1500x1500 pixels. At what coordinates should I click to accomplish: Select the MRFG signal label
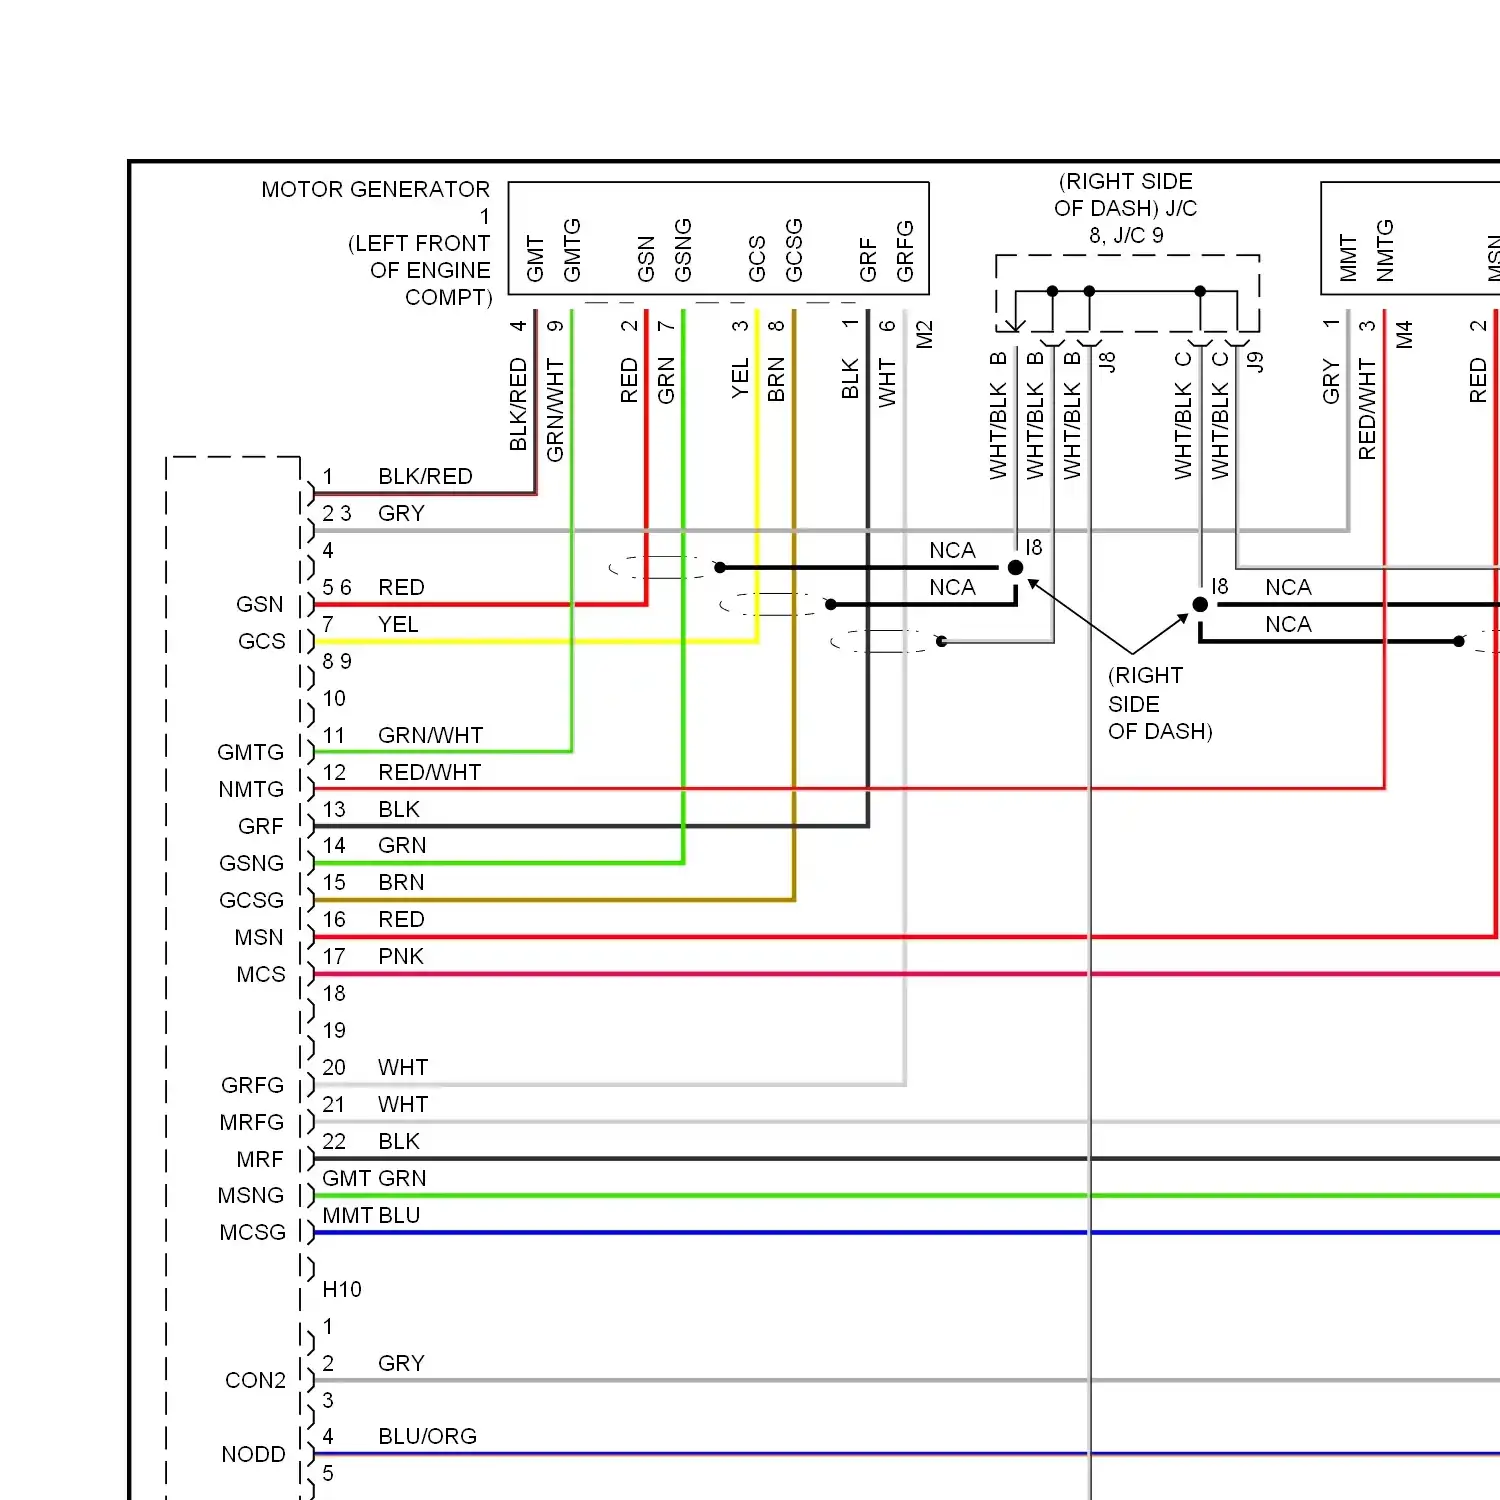coord(252,1122)
